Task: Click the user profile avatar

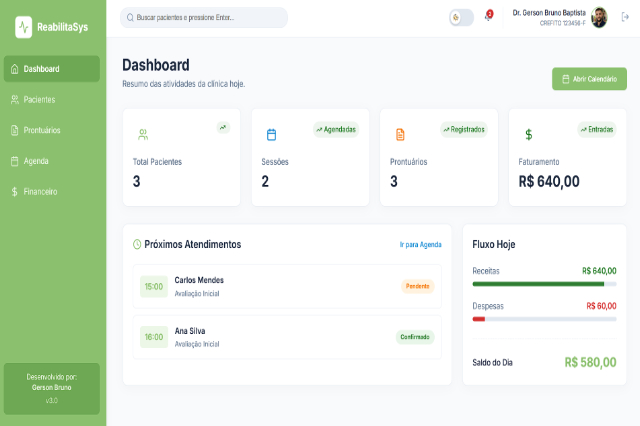Action: click(x=599, y=17)
